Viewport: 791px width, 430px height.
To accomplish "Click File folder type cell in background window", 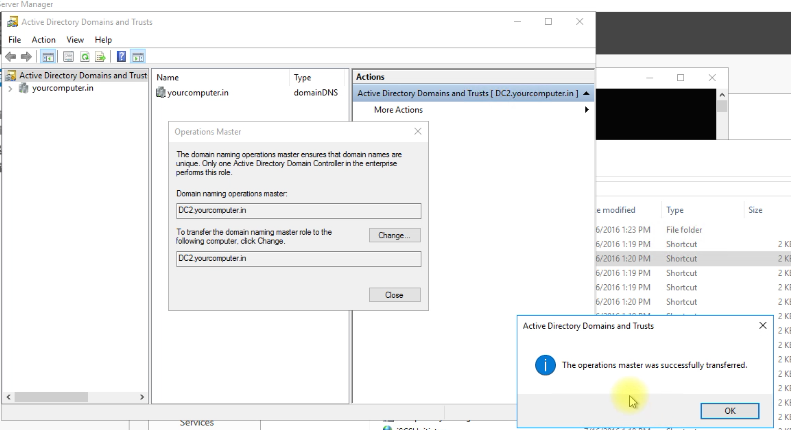I will [x=684, y=230].
